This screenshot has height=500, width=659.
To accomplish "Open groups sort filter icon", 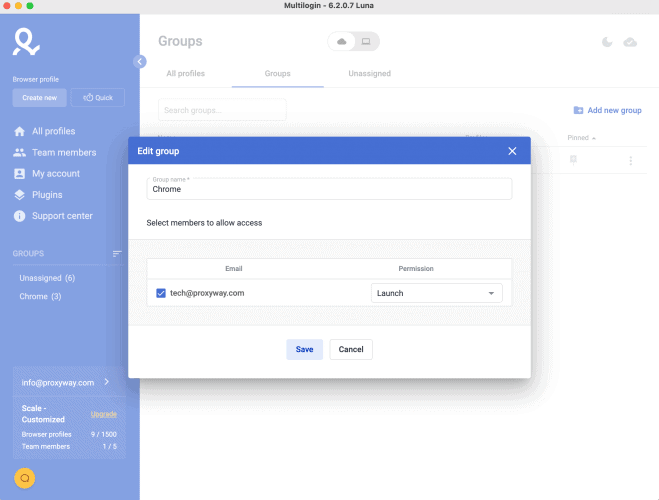I will click(x=117, y=254).
